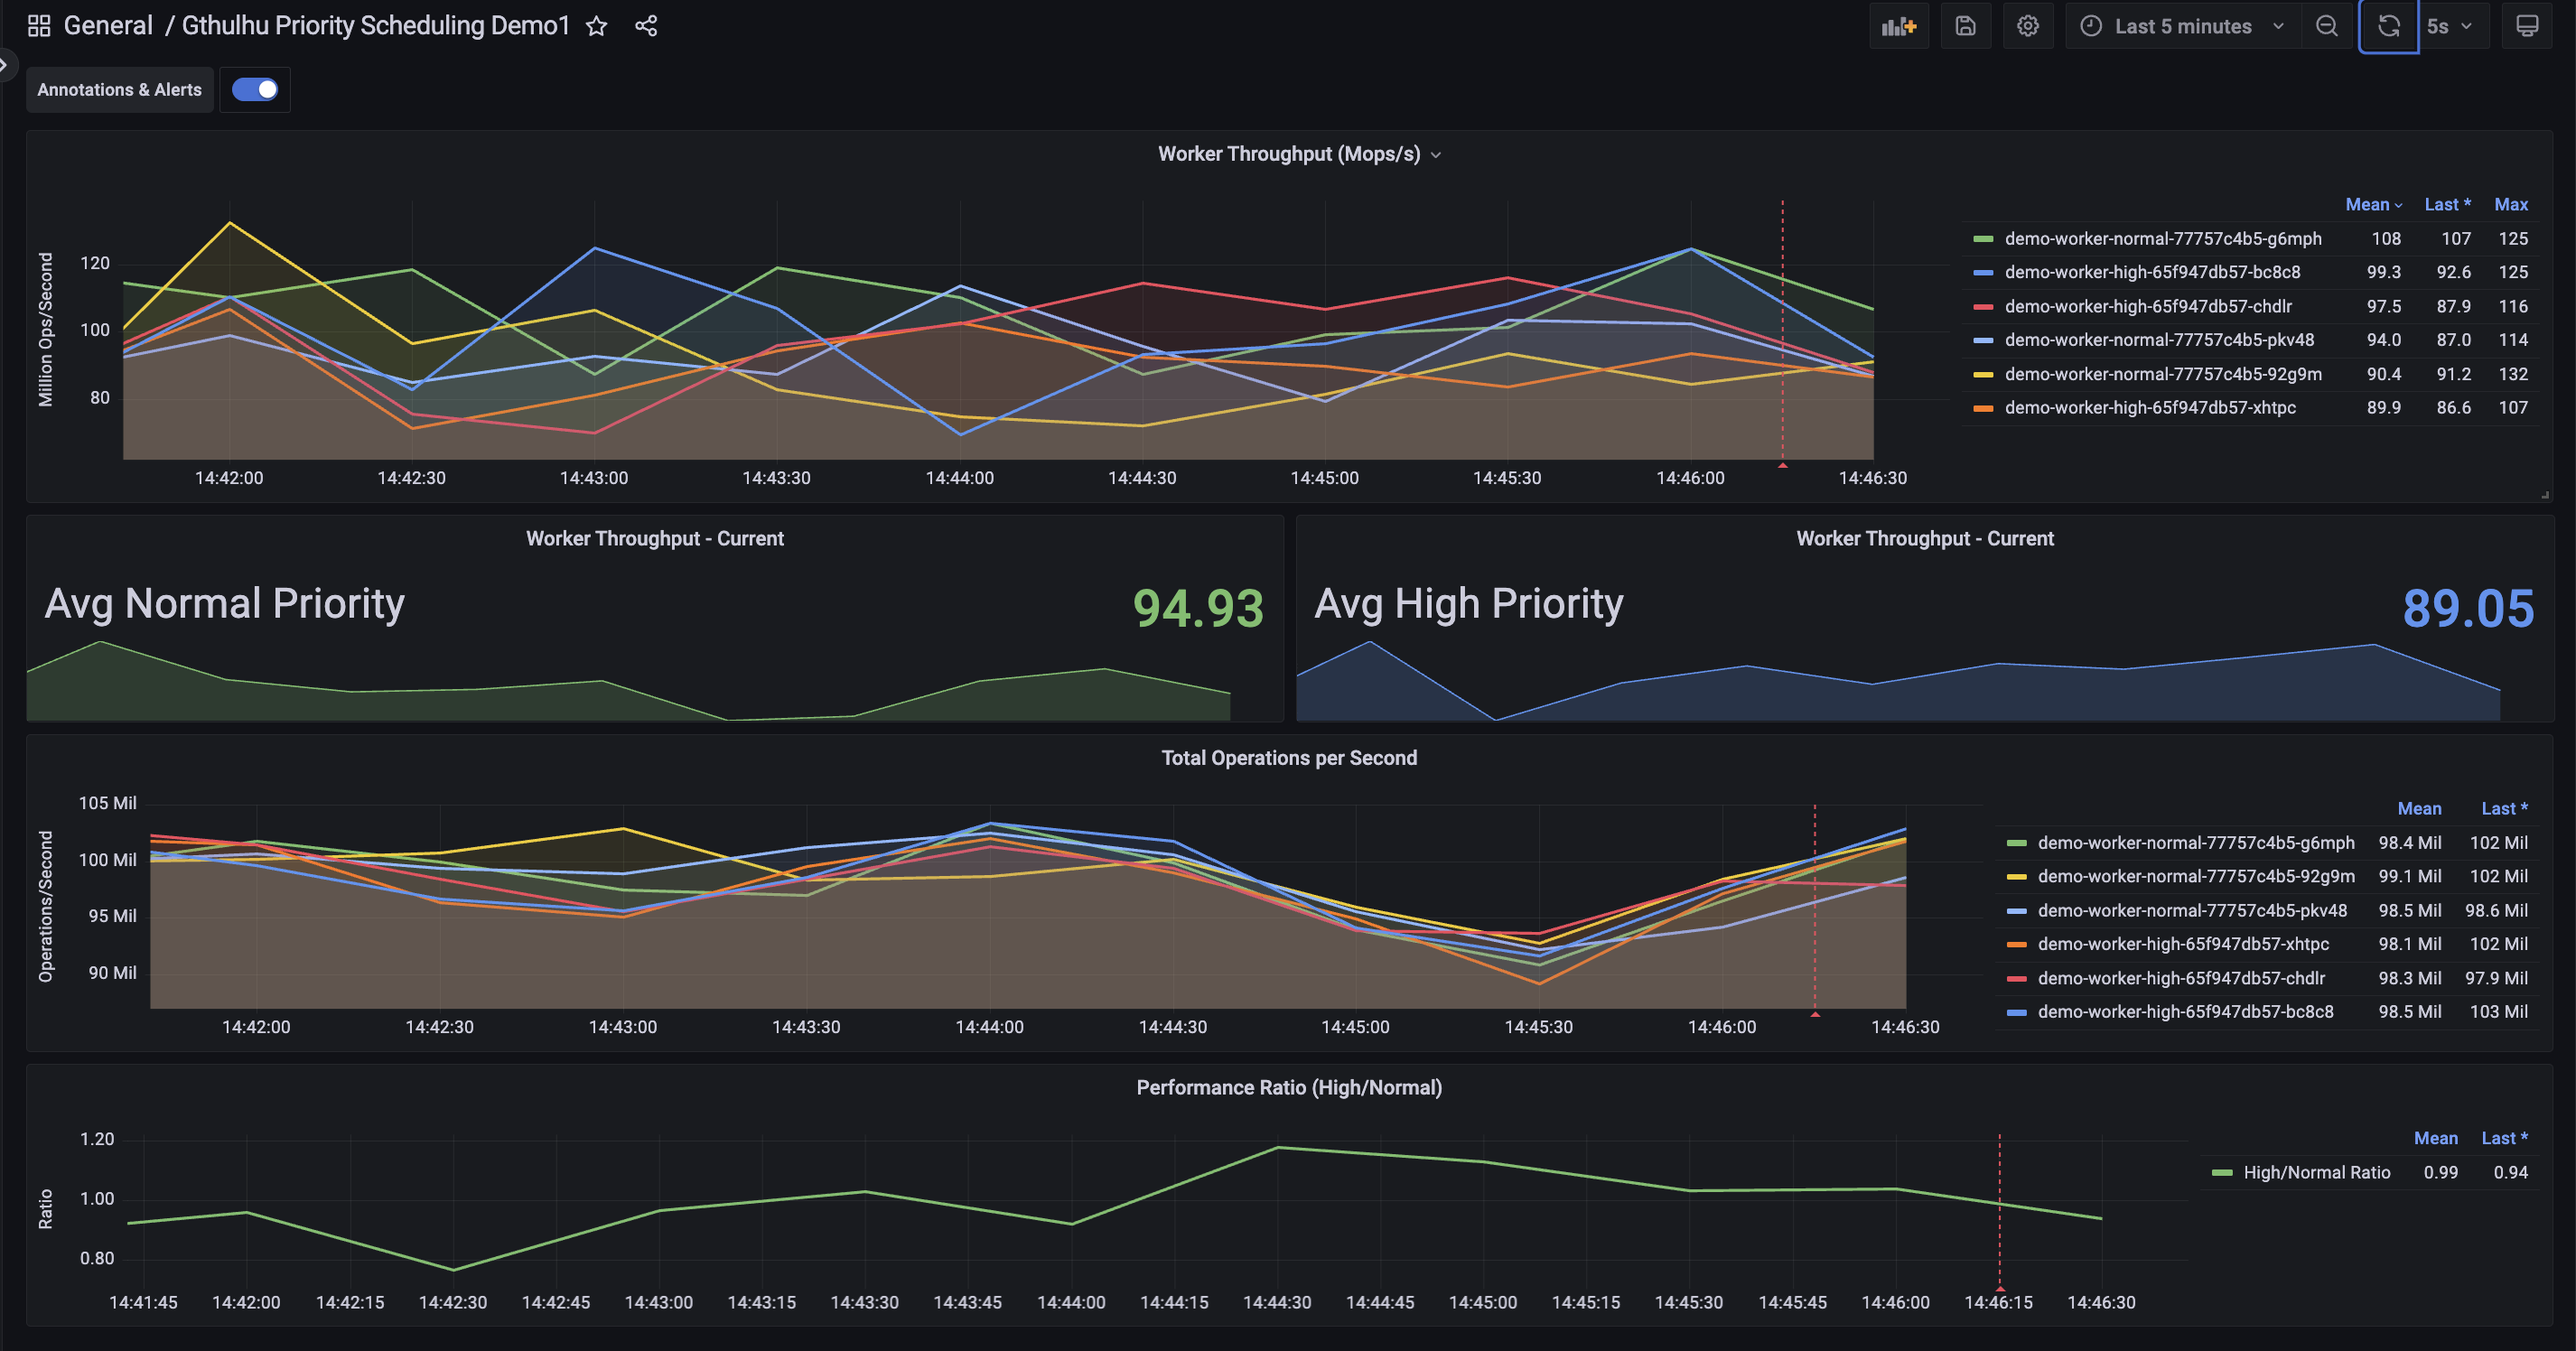Image resolution: width=2576 pixels, height=1351 pixels.
Task: Star the dashboard as favorite
Action: point(597,26)
